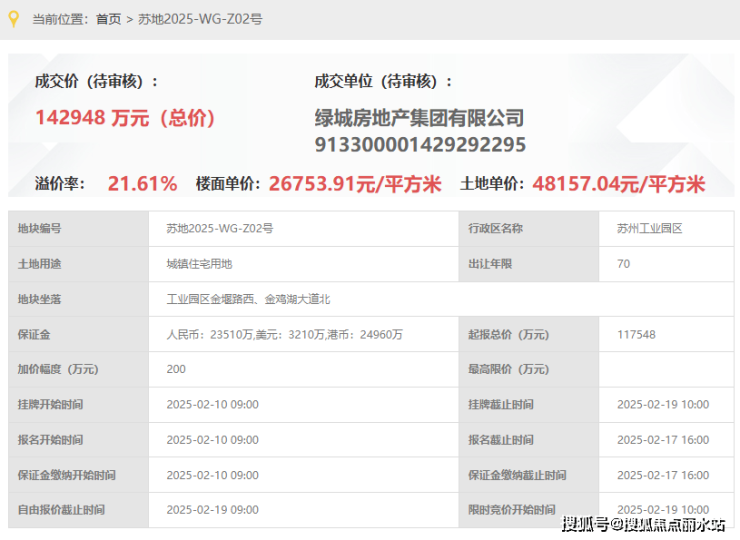Click the 起报总价（万元） header cell

(529, 334)
